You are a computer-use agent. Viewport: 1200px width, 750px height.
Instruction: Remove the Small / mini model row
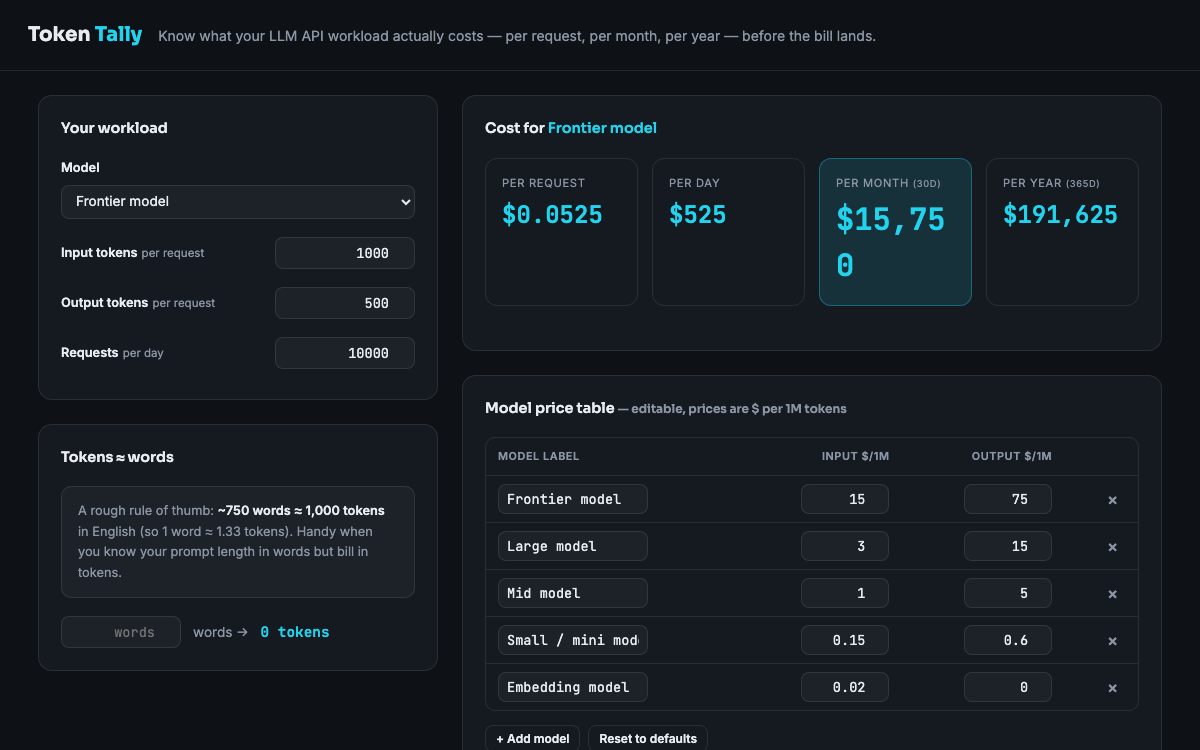pos(1112,641)
